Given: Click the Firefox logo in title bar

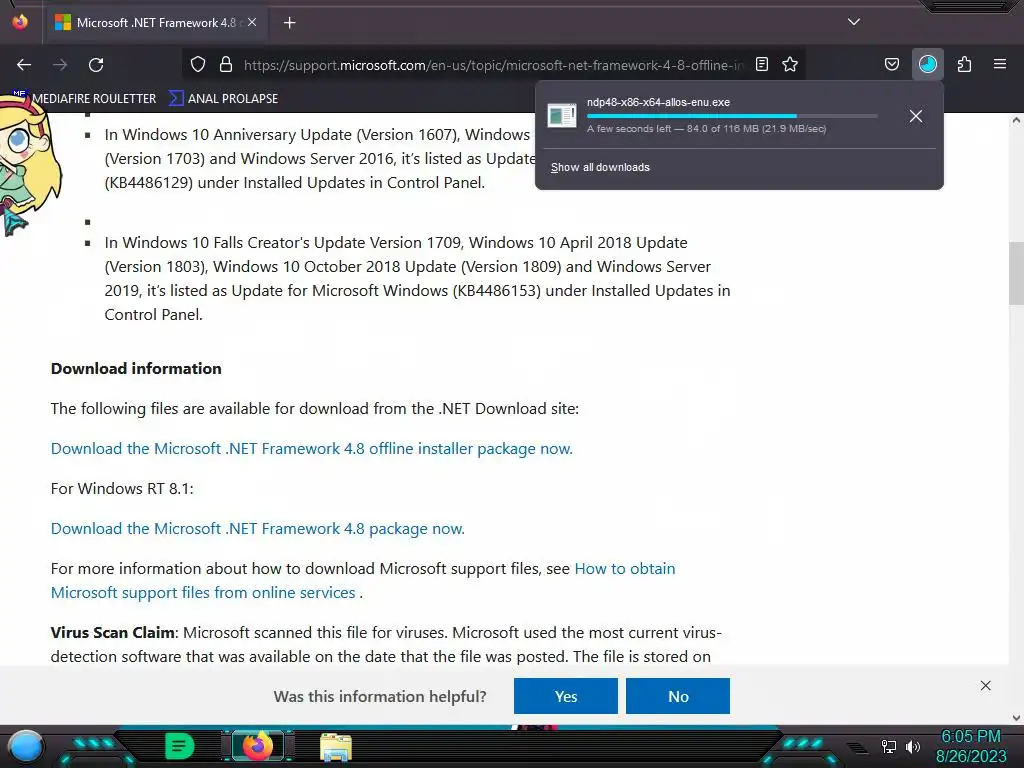Looking at the screenshot, I should (x=20, y=22).
